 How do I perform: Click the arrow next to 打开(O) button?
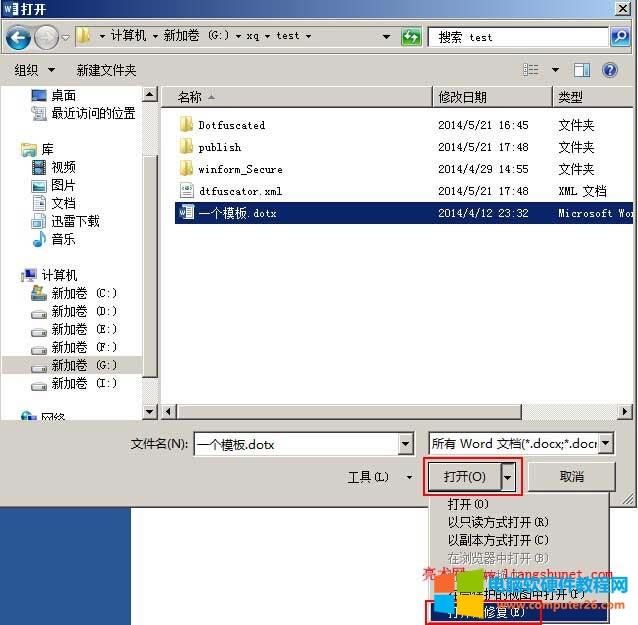(x=508, y=476)
